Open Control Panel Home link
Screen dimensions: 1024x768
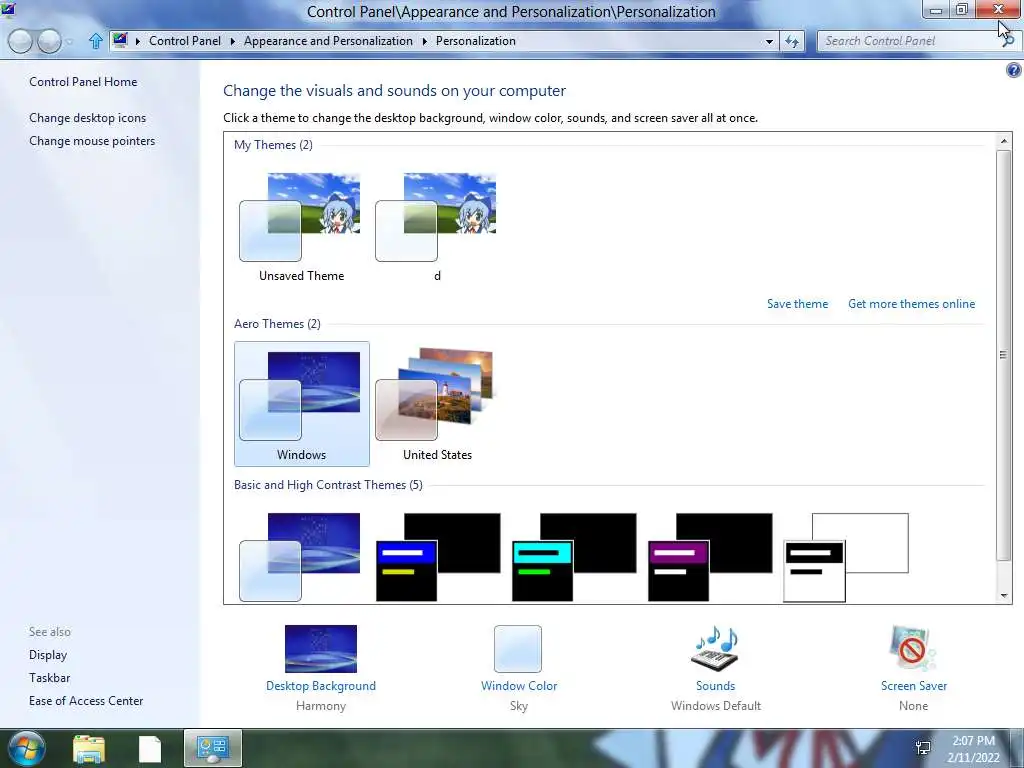83,82
